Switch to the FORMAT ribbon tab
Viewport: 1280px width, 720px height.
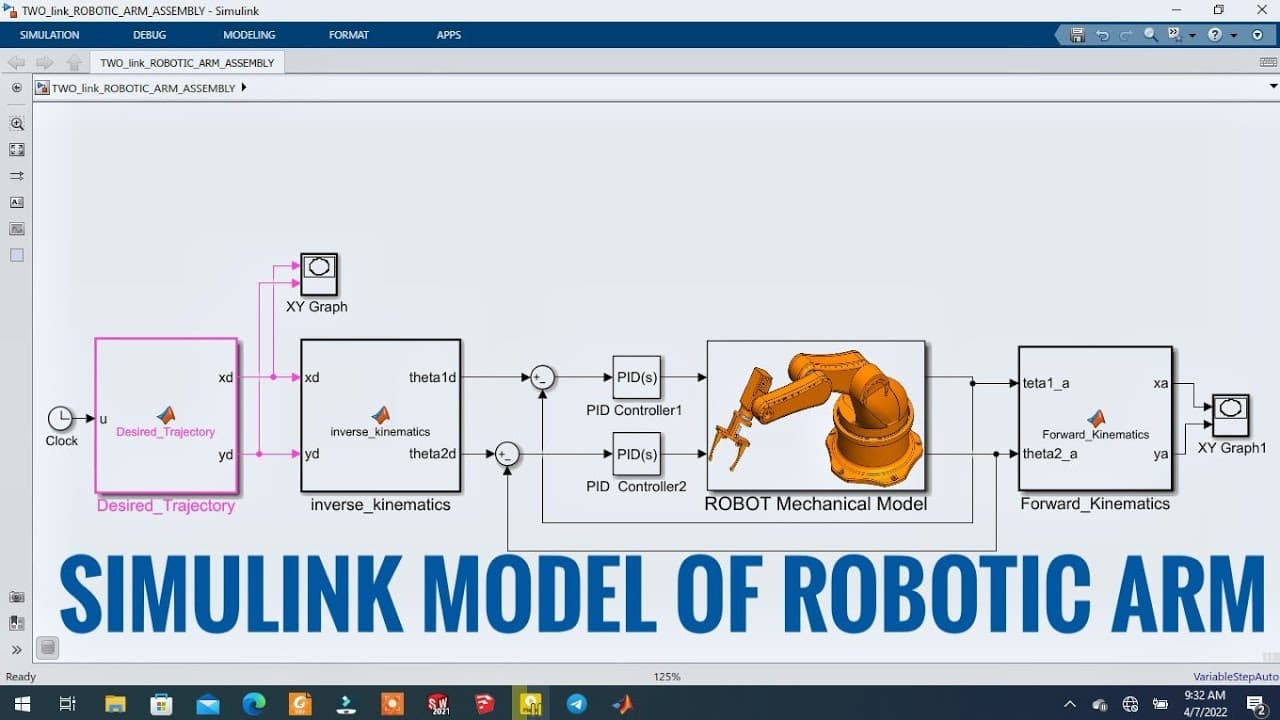349,35
